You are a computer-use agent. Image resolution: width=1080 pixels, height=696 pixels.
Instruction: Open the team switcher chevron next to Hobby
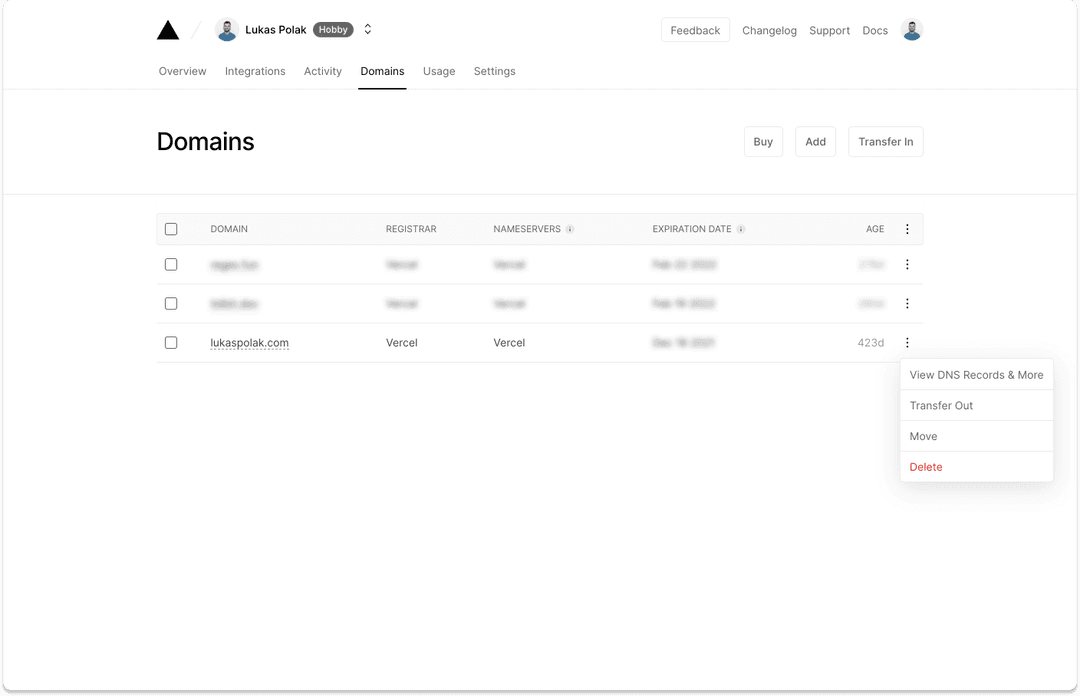[x=367, y=29]
